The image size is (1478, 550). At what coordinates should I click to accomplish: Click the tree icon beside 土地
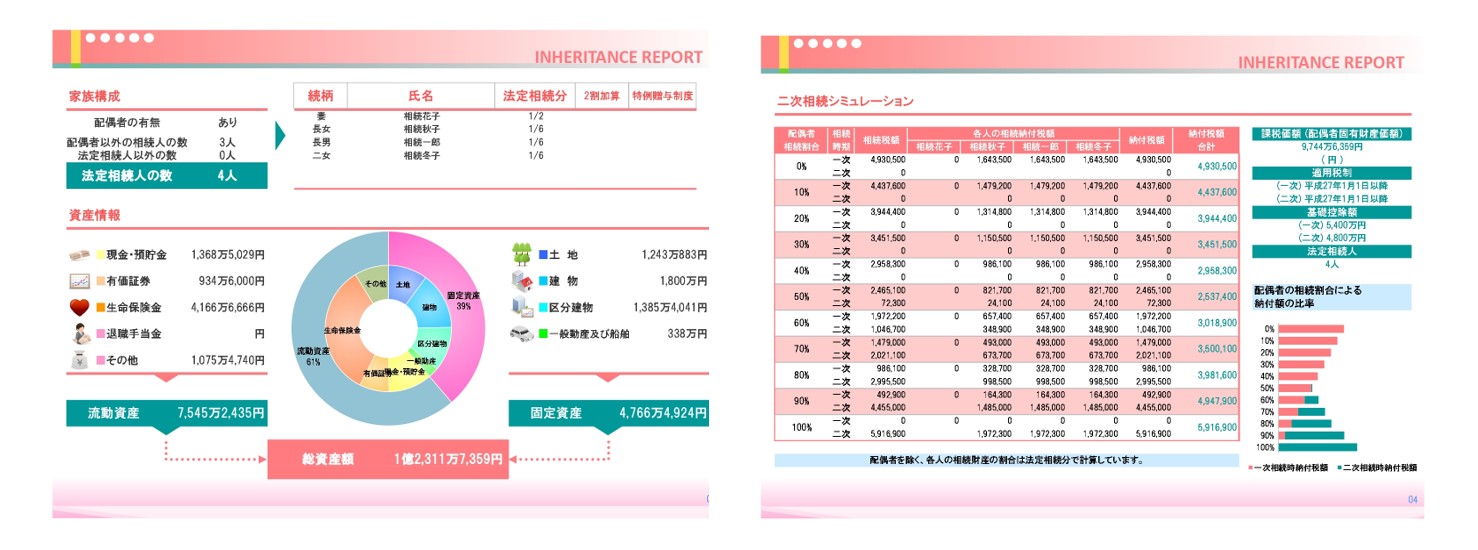click(x=522, y=254)
